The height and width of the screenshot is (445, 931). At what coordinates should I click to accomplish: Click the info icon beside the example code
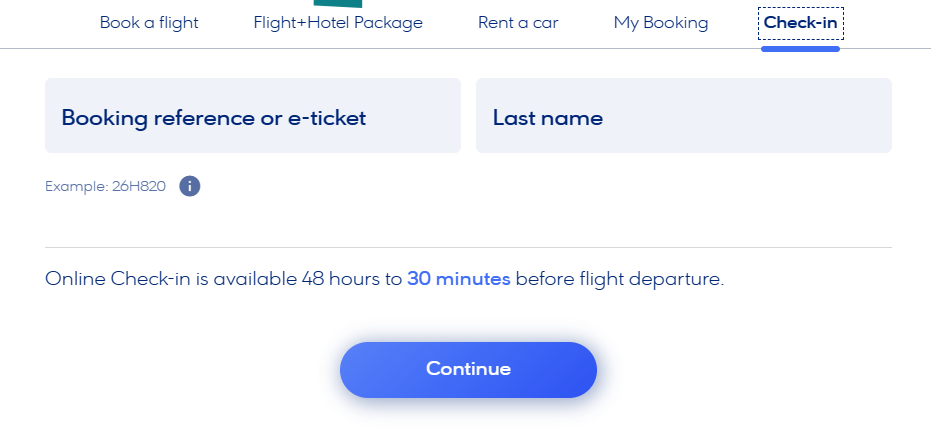click(x=189, y=186)
